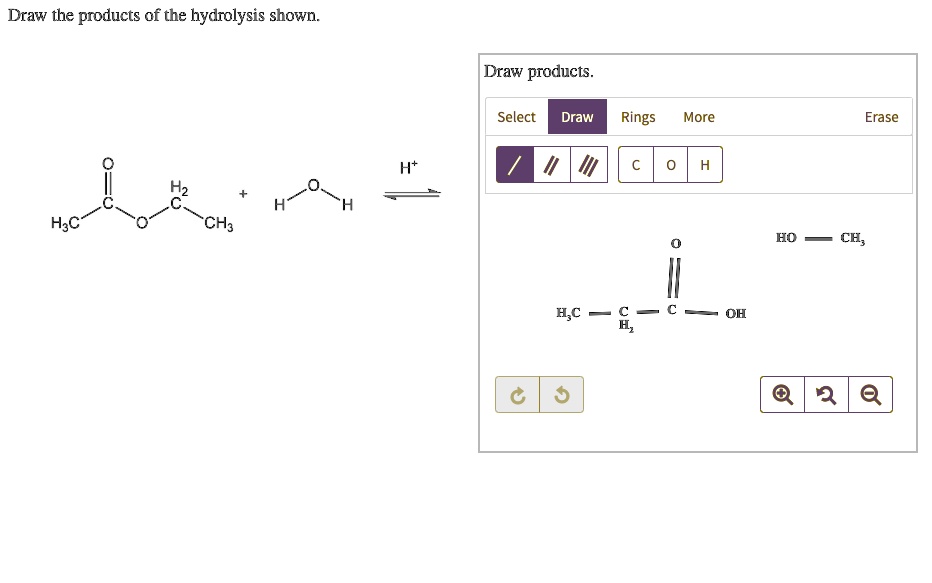The image size is (932, 583).
Task: Toggle the hydrogen atom H button
Action: pos(704,165)
